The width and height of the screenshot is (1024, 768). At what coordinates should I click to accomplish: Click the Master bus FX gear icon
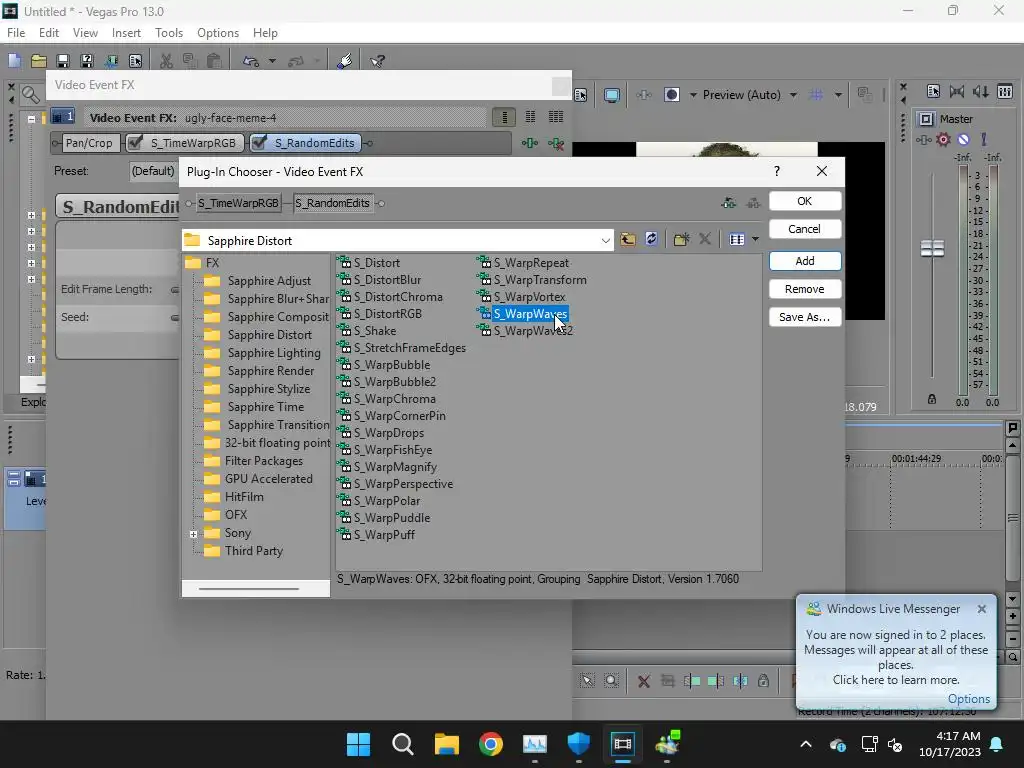[x=943, y=139]
